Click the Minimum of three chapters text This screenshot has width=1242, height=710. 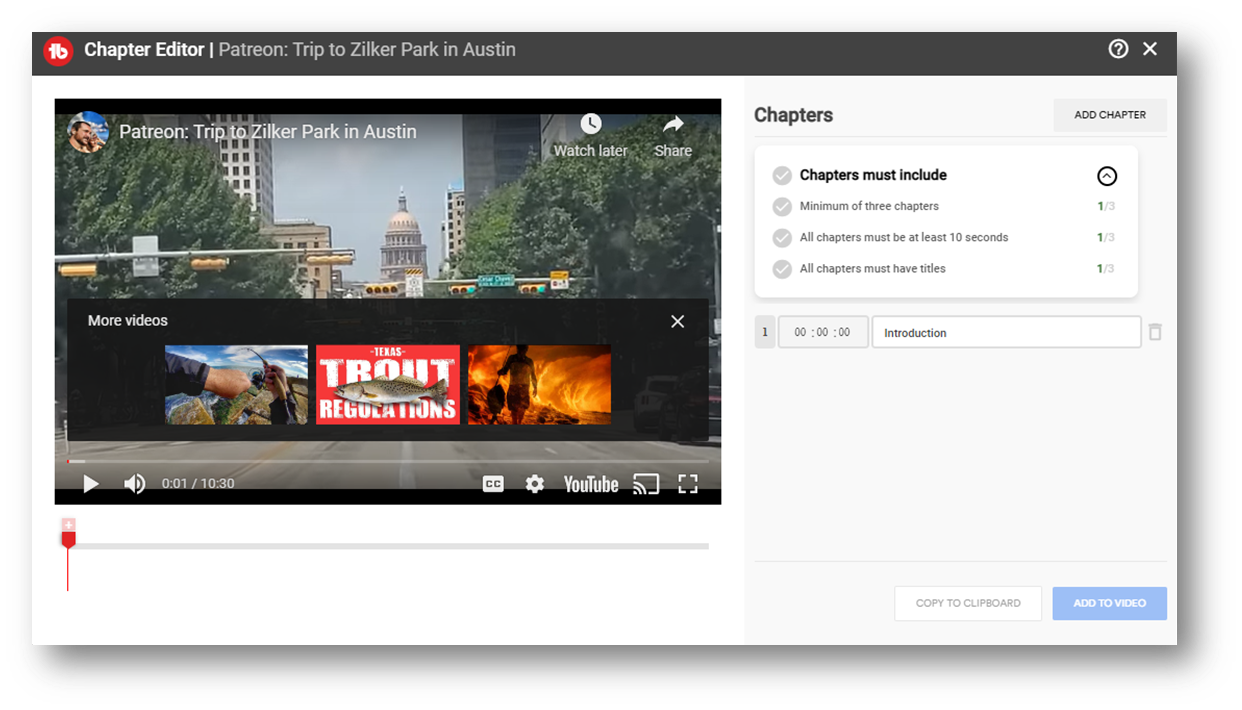click(869, 207)
